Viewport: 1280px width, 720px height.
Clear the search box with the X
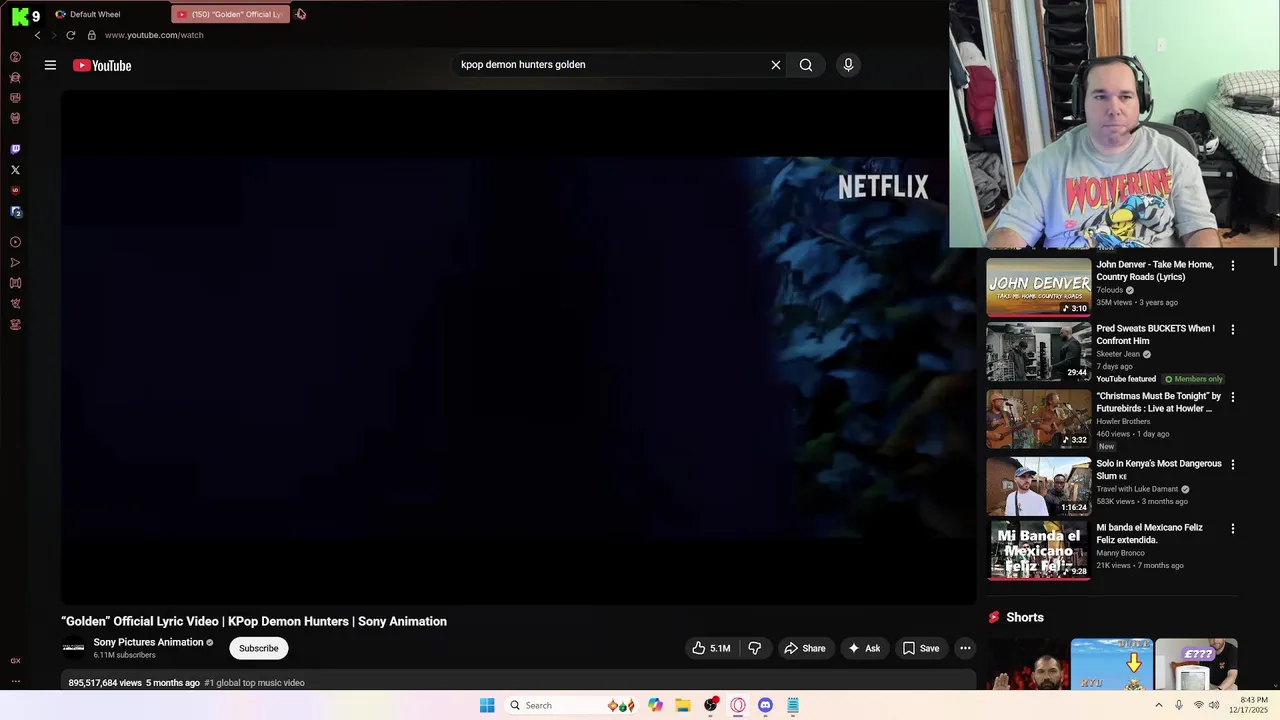(x=775, y=65)
